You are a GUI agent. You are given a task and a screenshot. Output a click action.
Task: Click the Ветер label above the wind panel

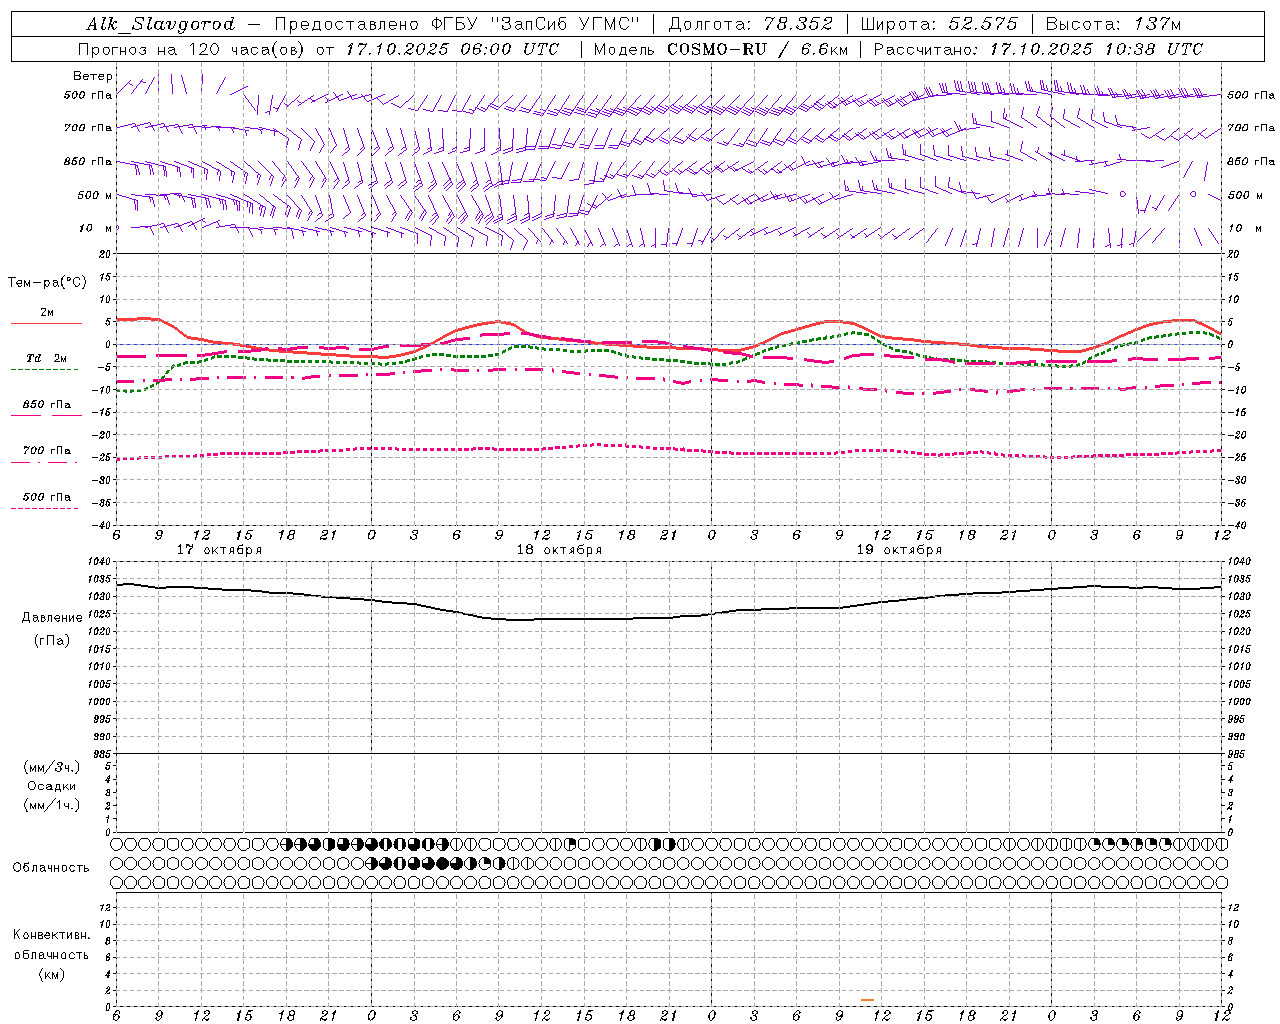click(x=92, y=76)
